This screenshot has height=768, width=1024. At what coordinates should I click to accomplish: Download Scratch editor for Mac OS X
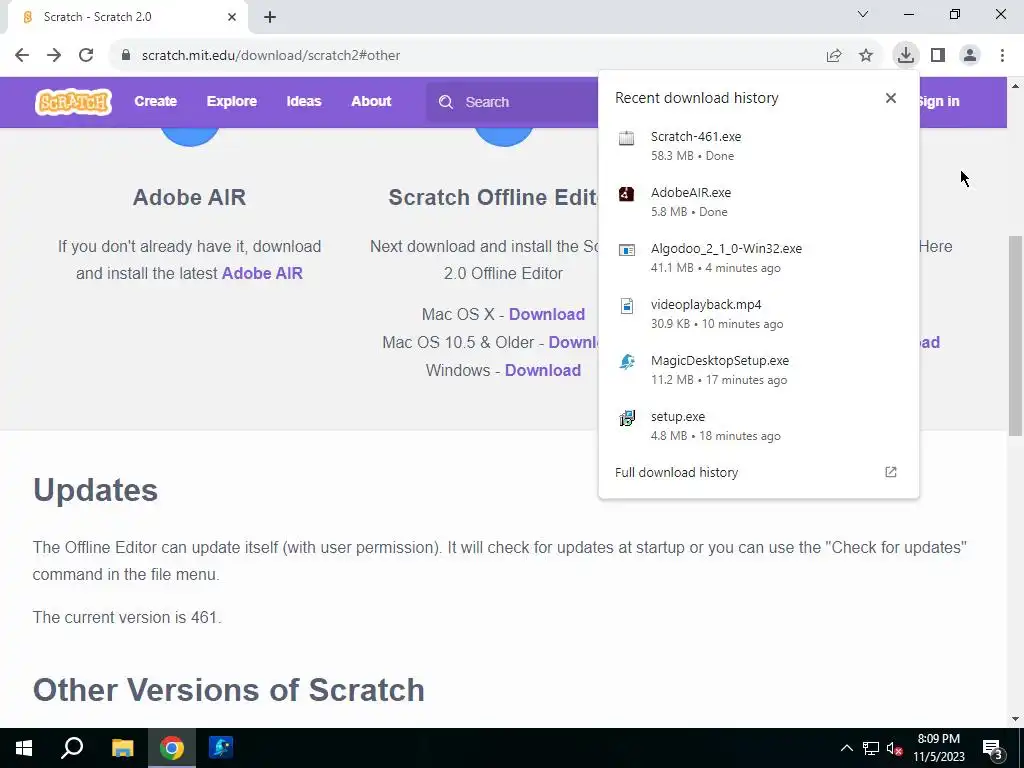pyautogui.click(x=547, y=314)
